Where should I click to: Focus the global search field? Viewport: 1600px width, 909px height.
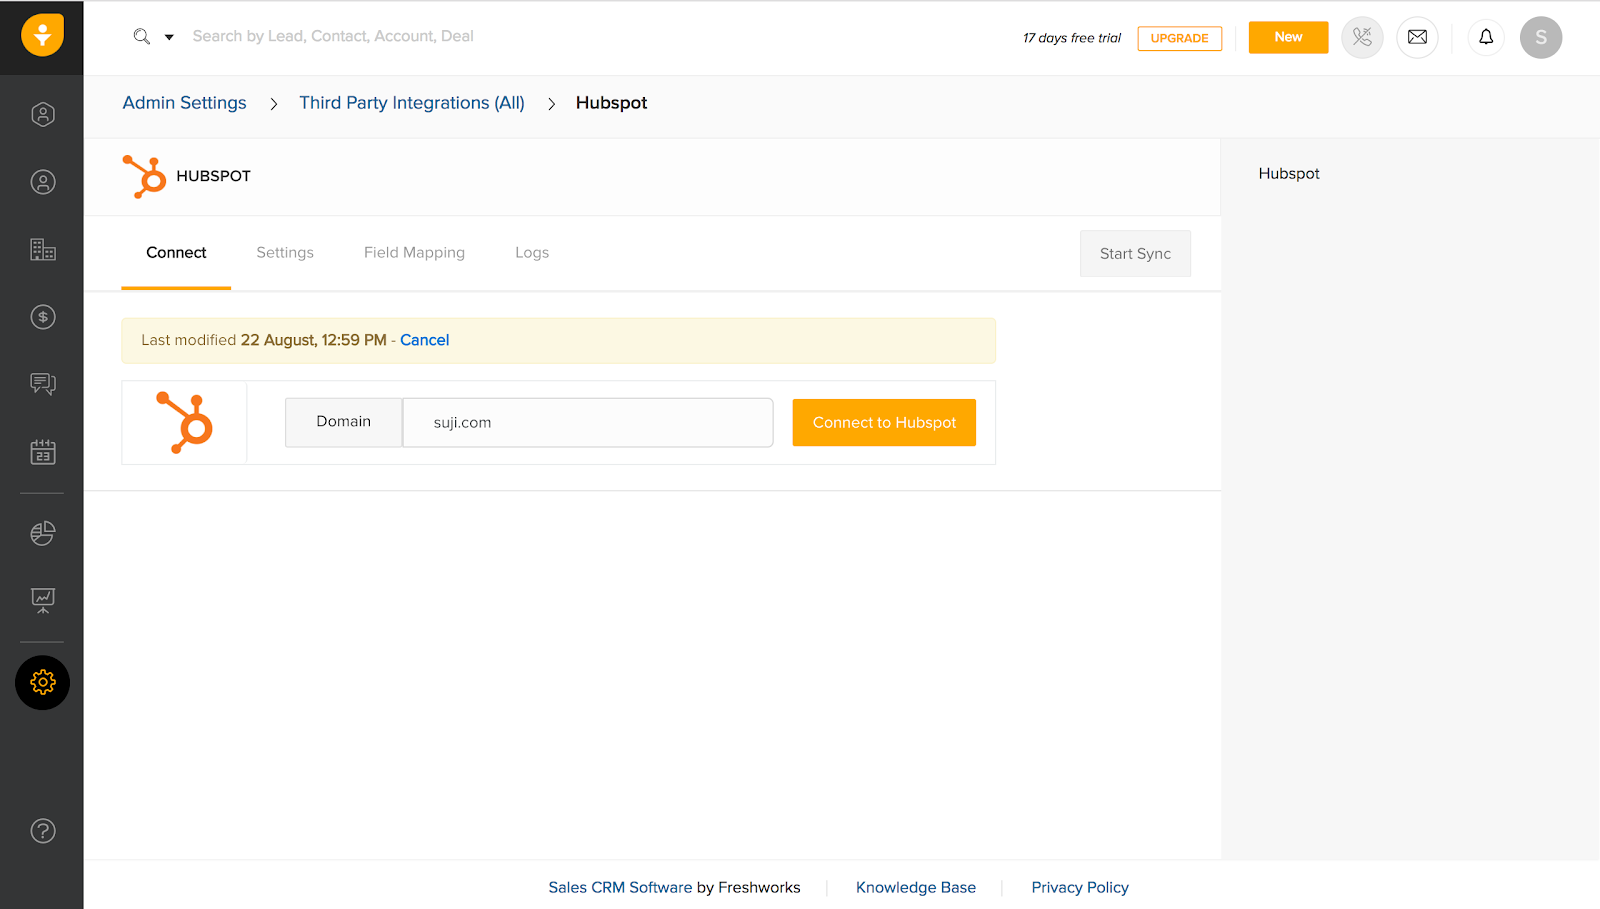click(333, 36)
